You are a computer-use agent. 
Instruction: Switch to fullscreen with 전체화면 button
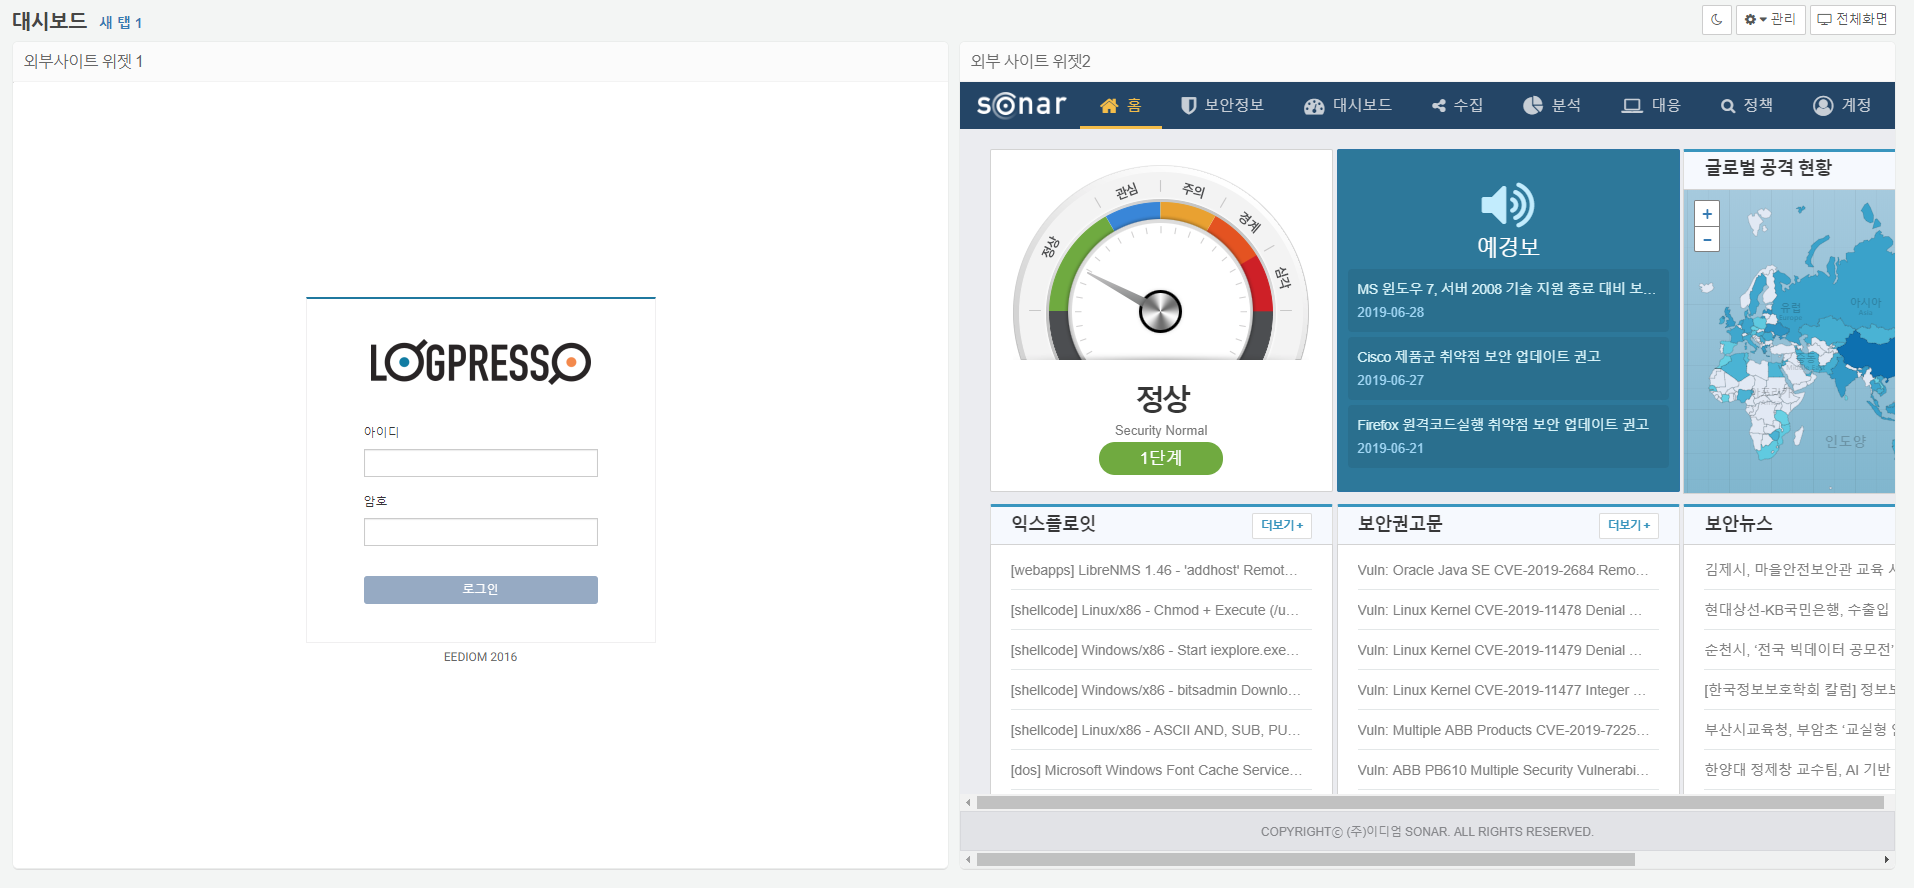(1852, 19)
